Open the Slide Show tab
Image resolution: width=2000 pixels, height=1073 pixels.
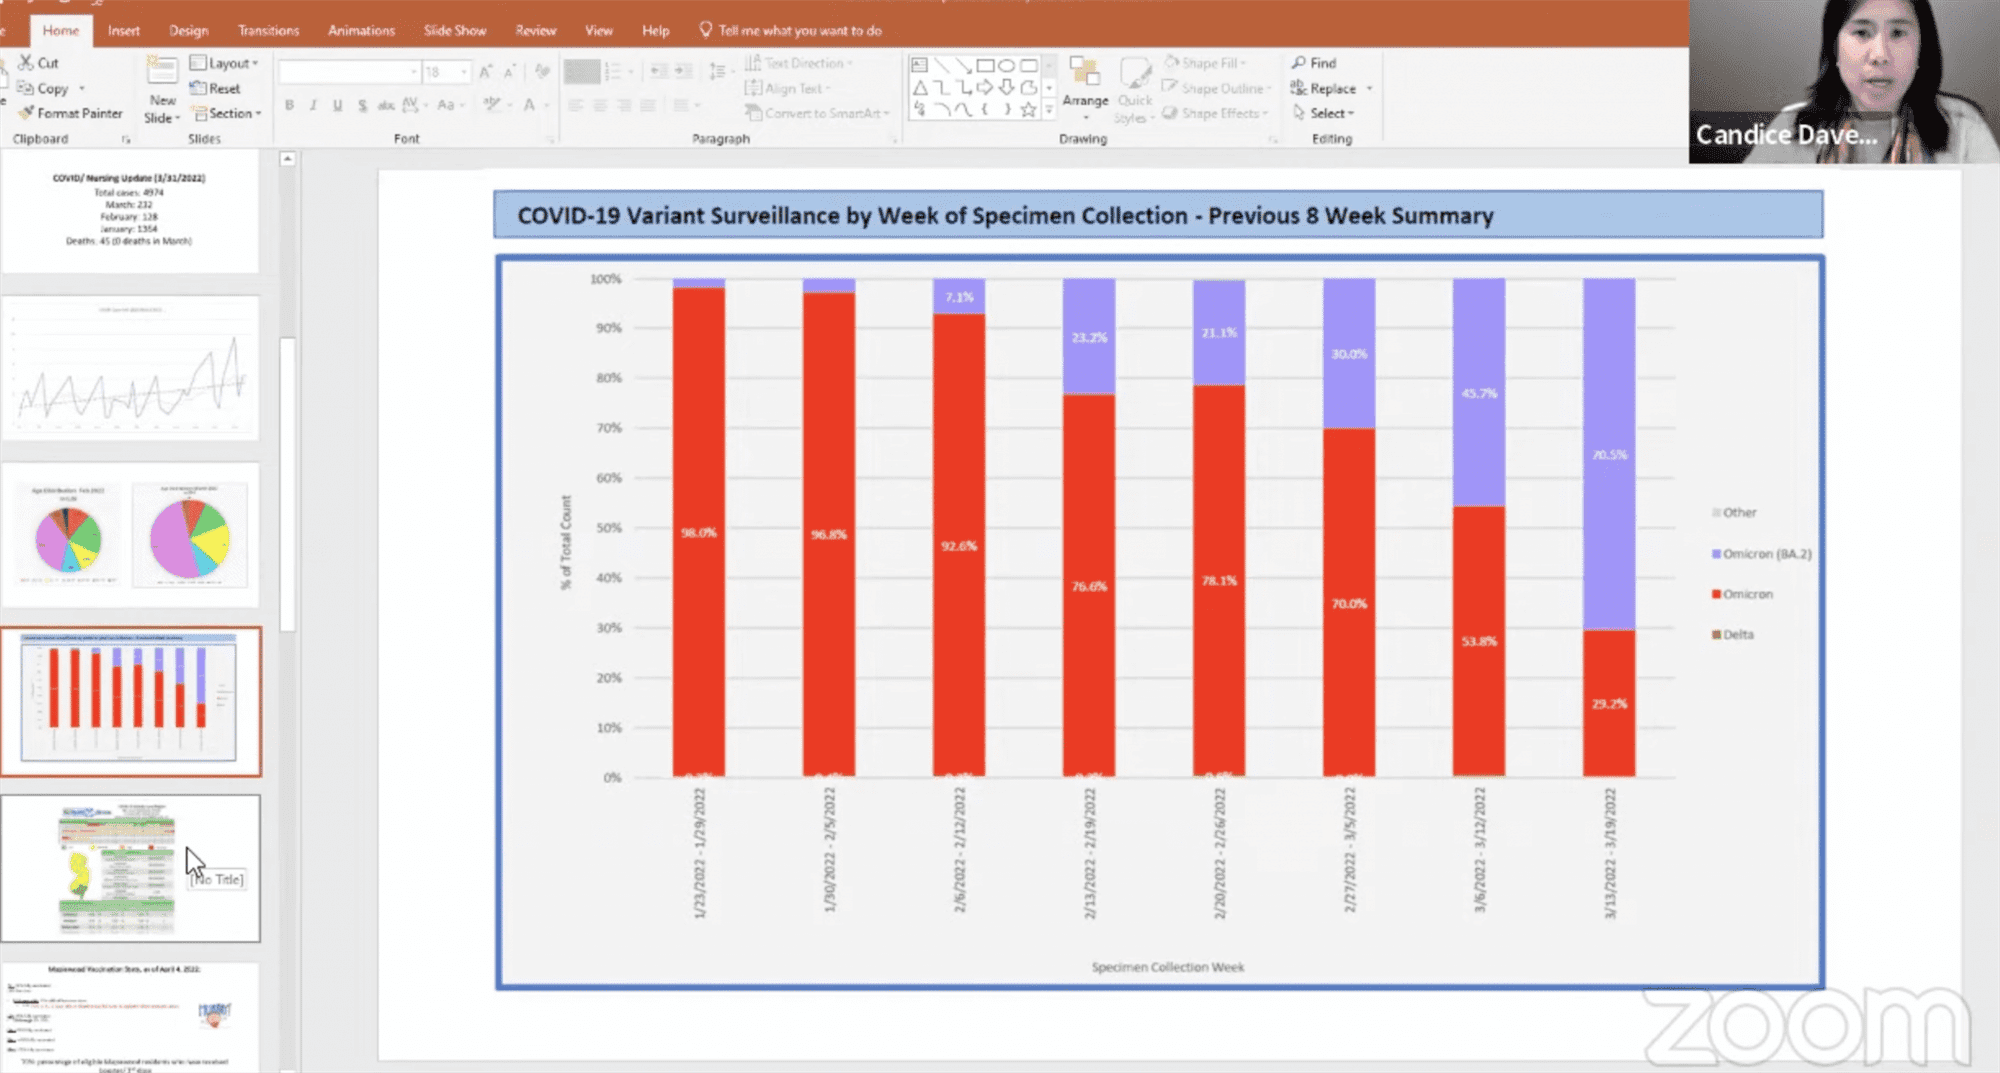pos(455,30)
